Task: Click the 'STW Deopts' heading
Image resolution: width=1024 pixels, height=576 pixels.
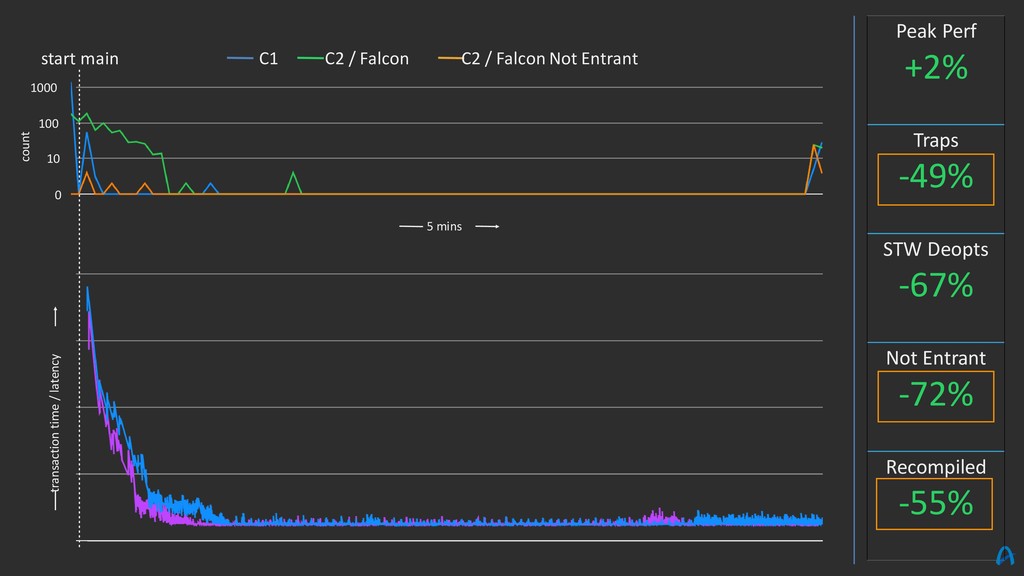Action: click(x=935, y=249)
